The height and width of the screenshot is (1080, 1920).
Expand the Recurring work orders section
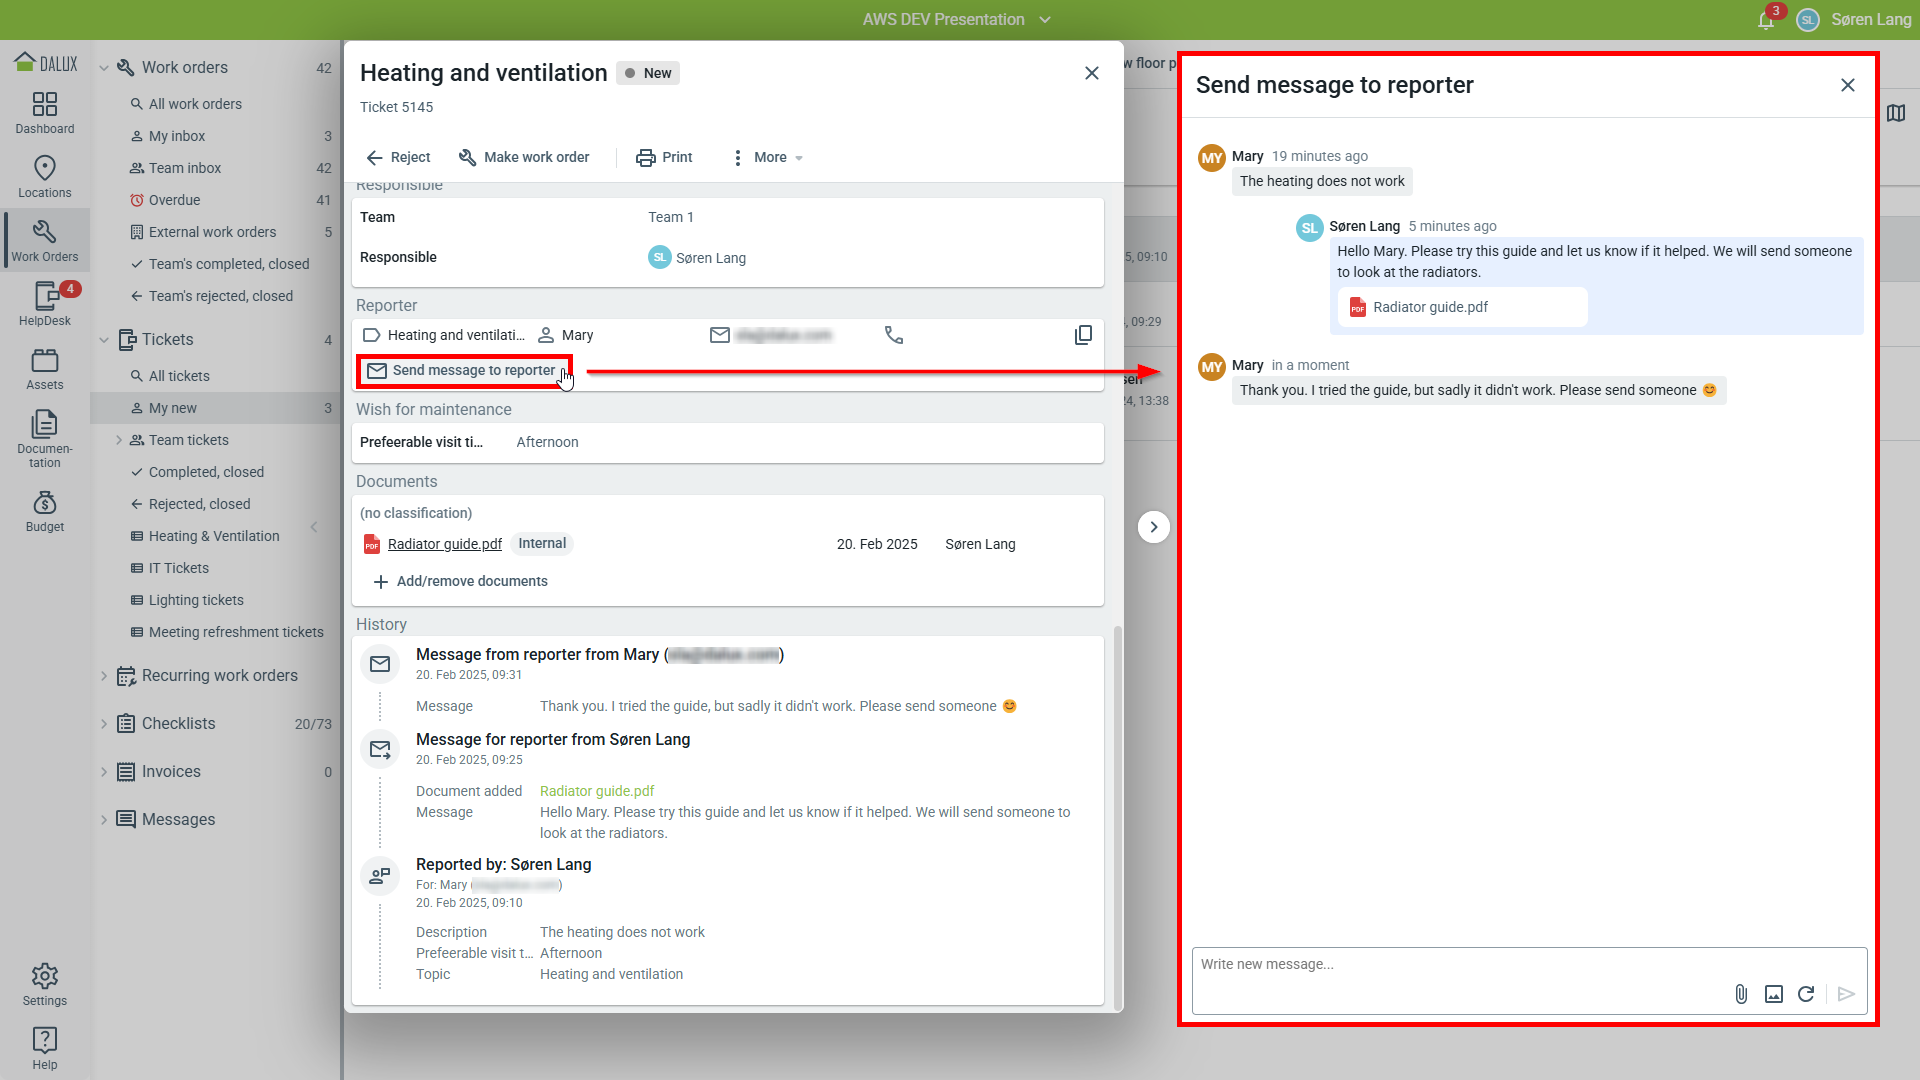[104, 676]
